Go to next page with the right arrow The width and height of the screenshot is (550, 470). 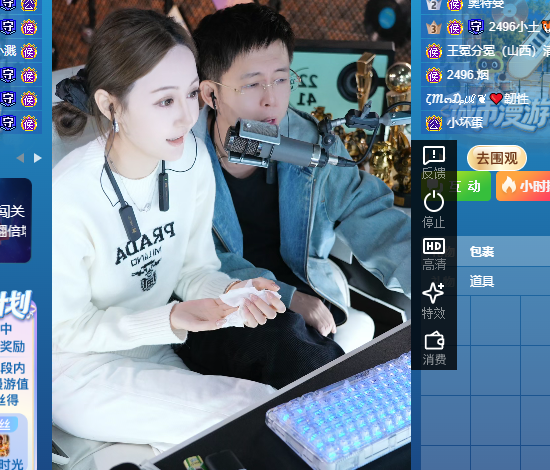point(38,158)
